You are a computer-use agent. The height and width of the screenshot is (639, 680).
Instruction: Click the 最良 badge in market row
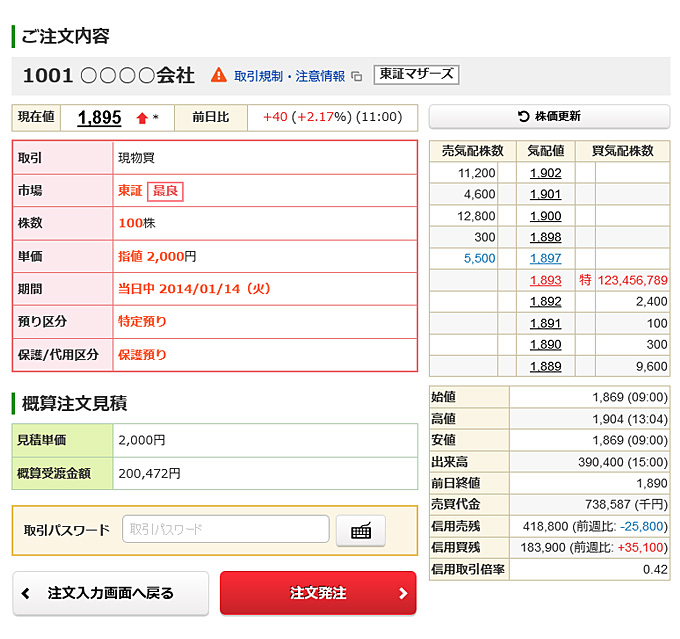pos(165,191)
